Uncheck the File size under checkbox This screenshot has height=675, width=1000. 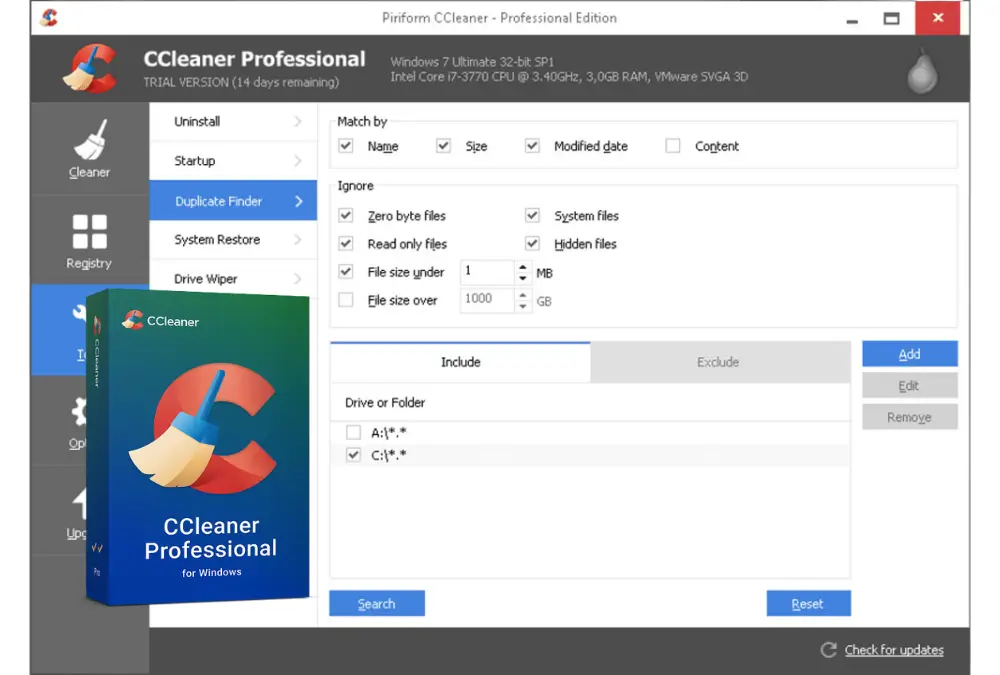pos(346,271)
